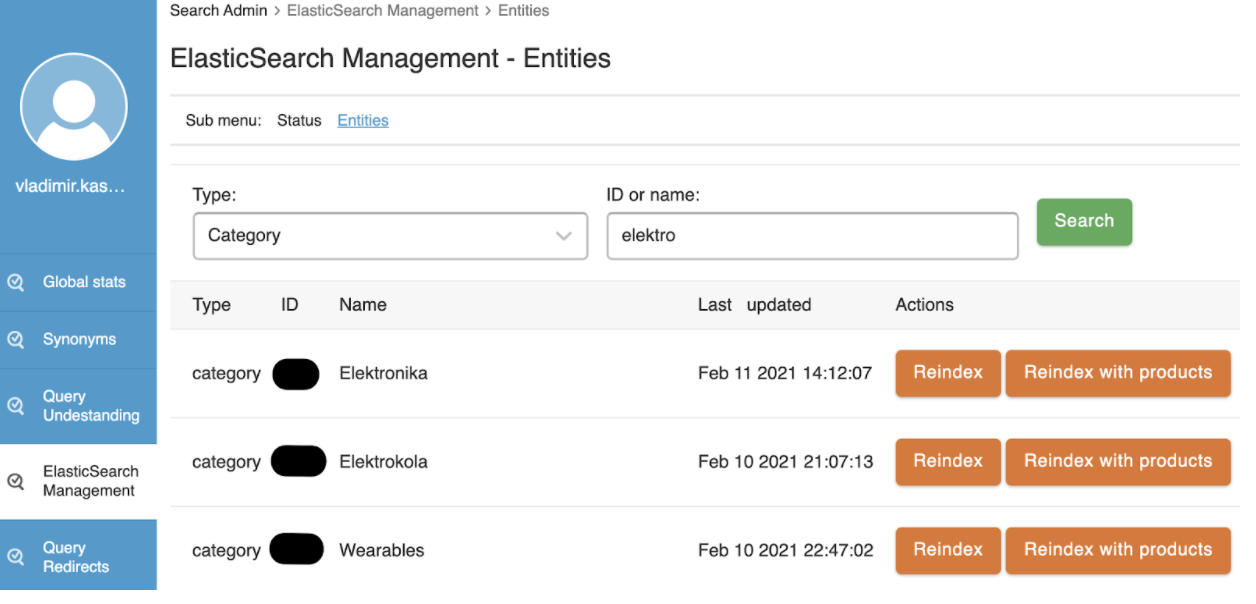Reindex the Elektrokola category

(948, 462)
